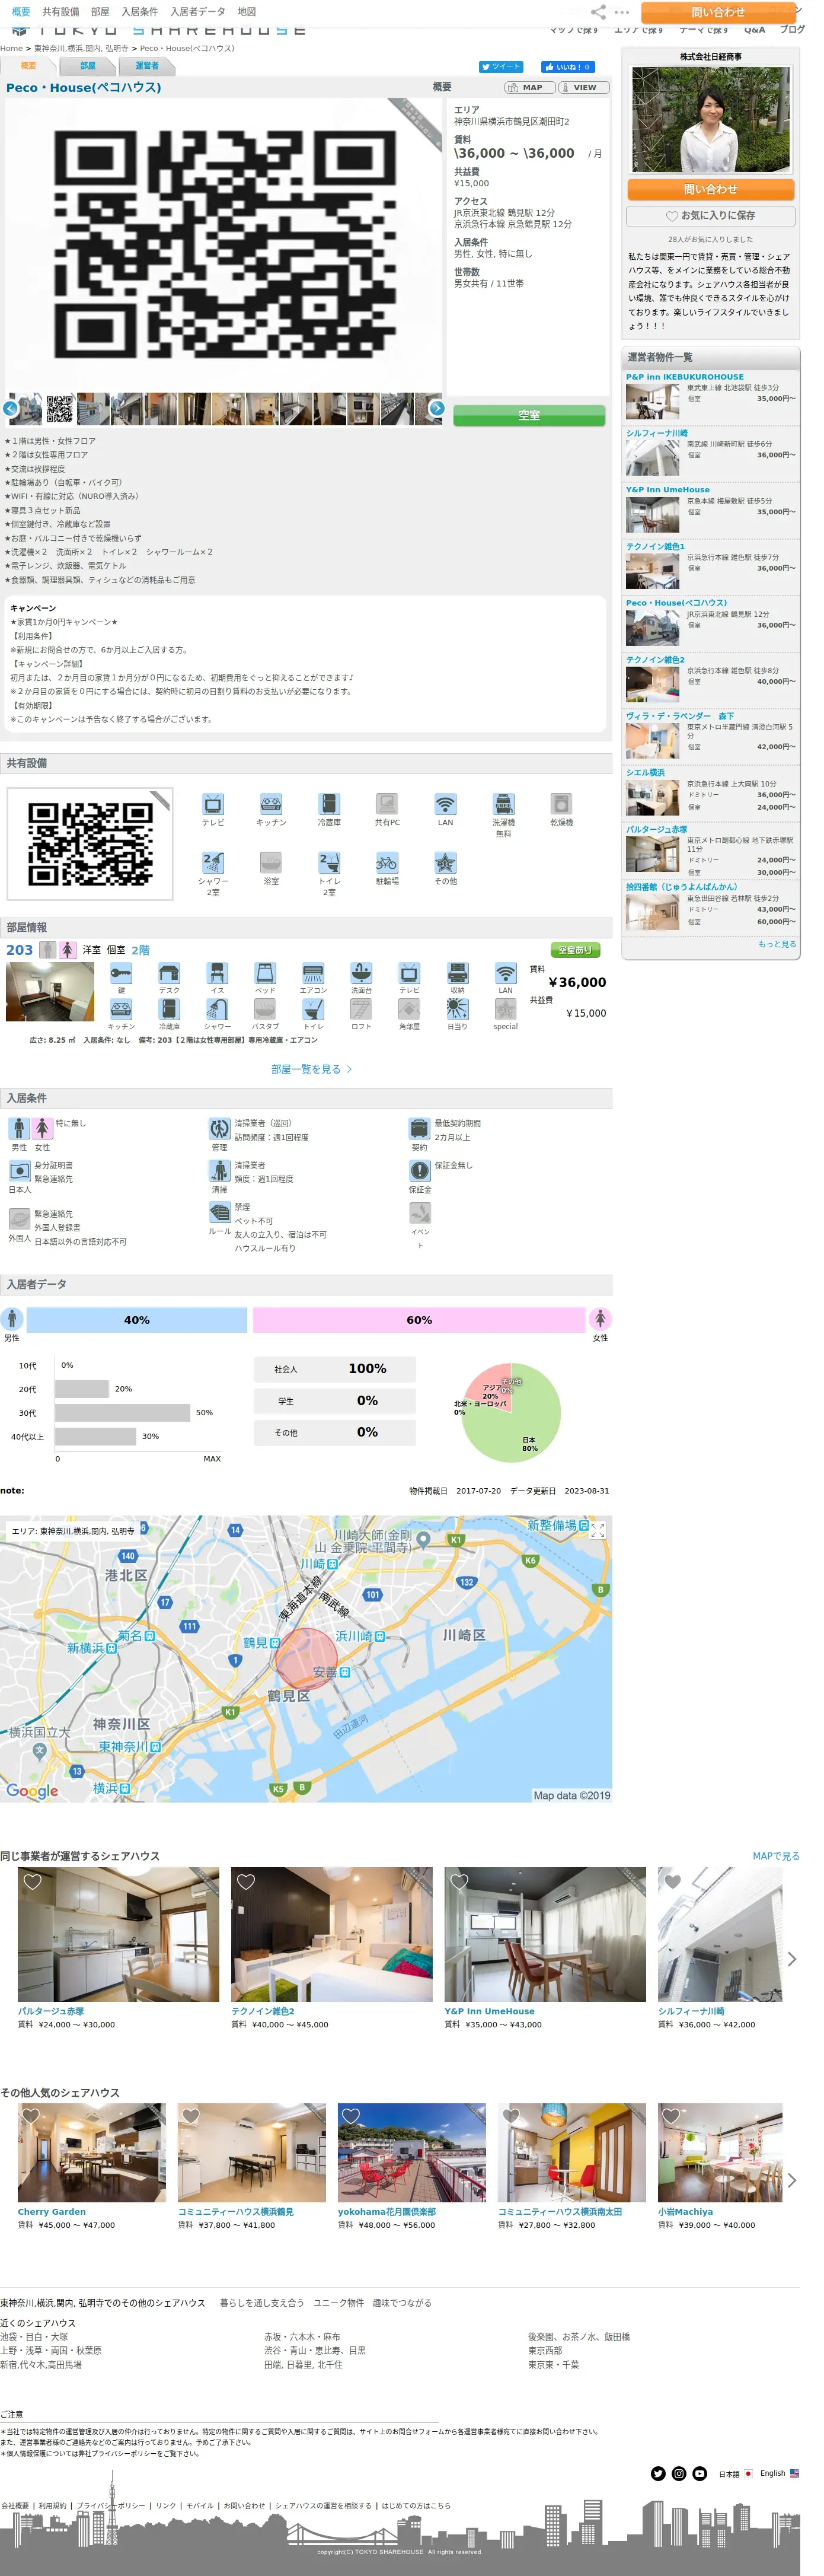Click room 203's 収納 storage icon
The width and height of the screenshot is (824, 2576).
point(457,973)
